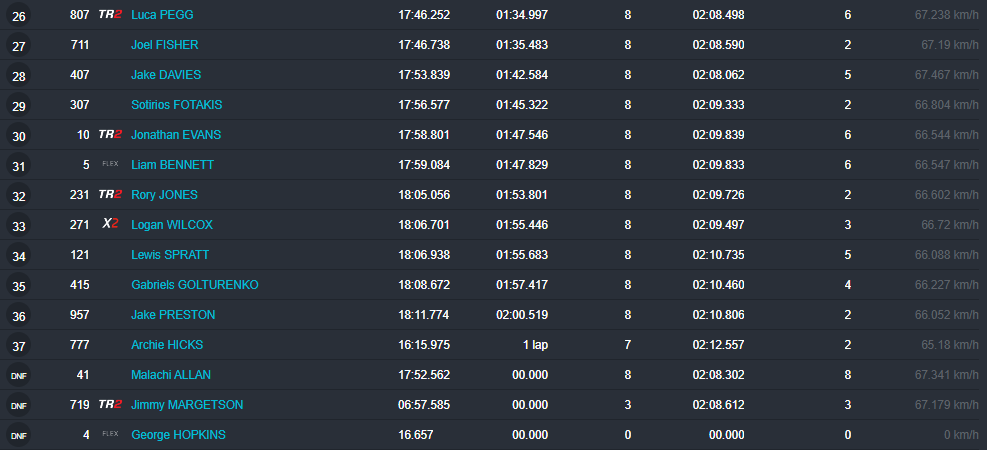Click the DNF badge for Malachi ALLAN
Viewport: 987px width, 450px height.
pyautogui.click(x=19, y=376)
